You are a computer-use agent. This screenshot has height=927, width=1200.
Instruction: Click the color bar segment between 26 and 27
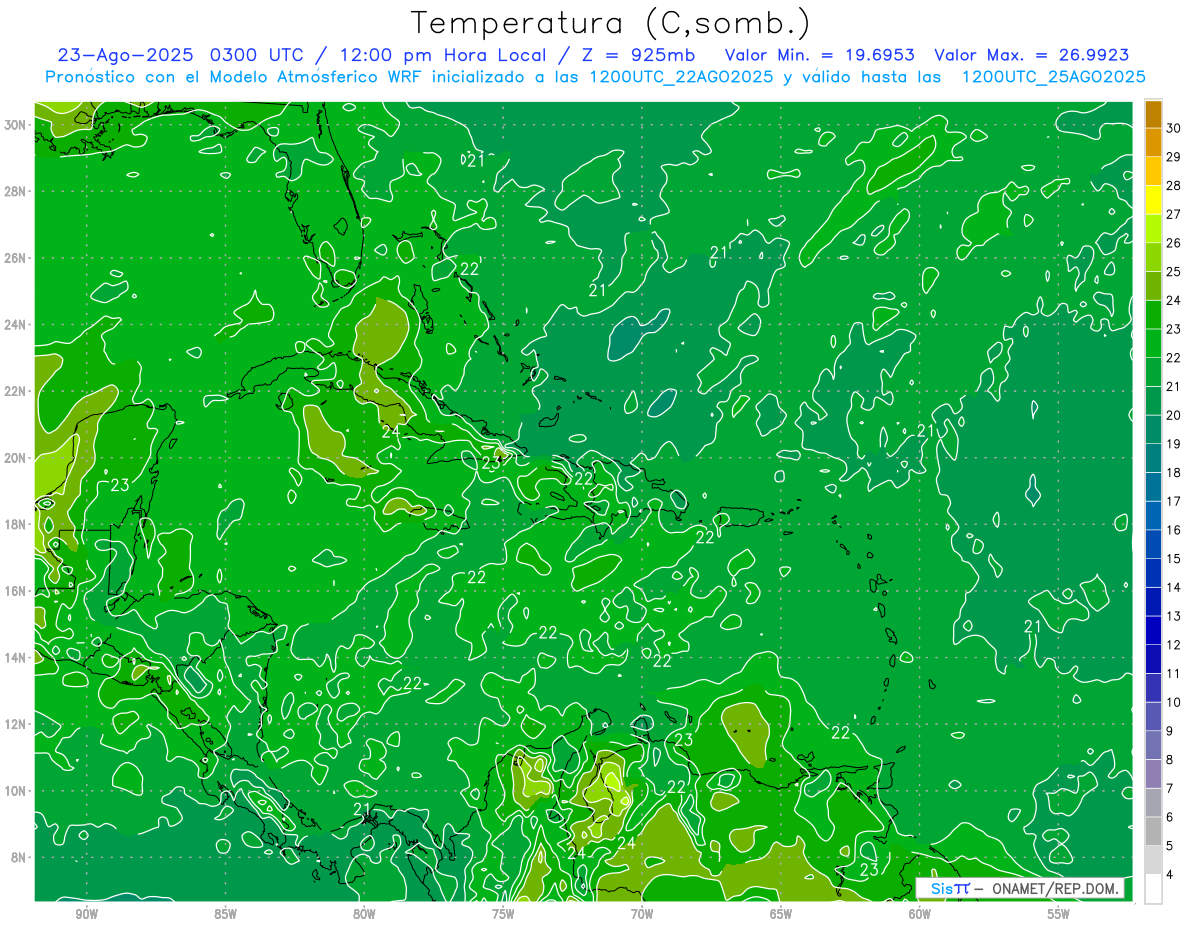click(x=1153, y=229)
